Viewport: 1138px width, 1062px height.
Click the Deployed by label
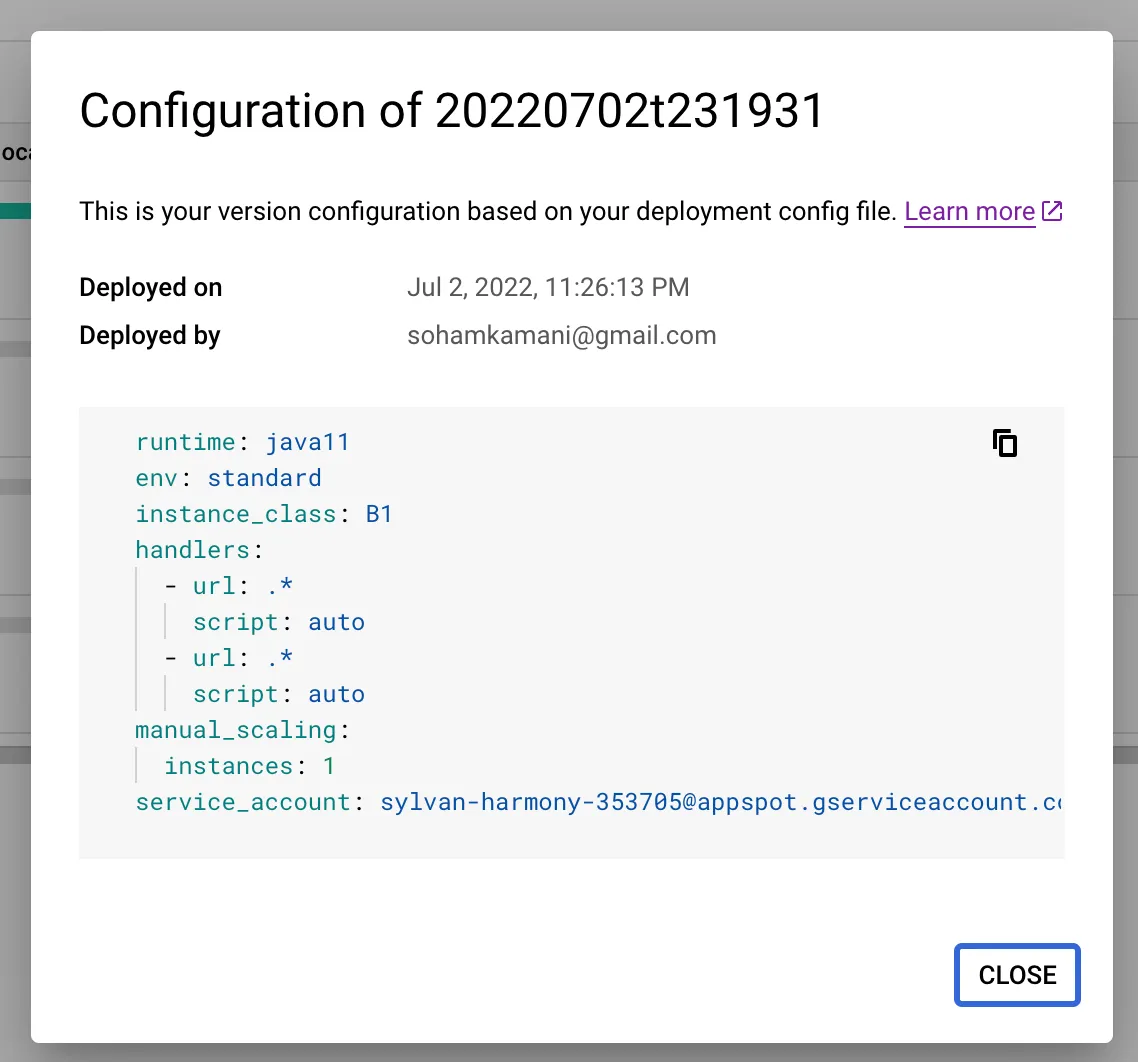pos(149,335)
